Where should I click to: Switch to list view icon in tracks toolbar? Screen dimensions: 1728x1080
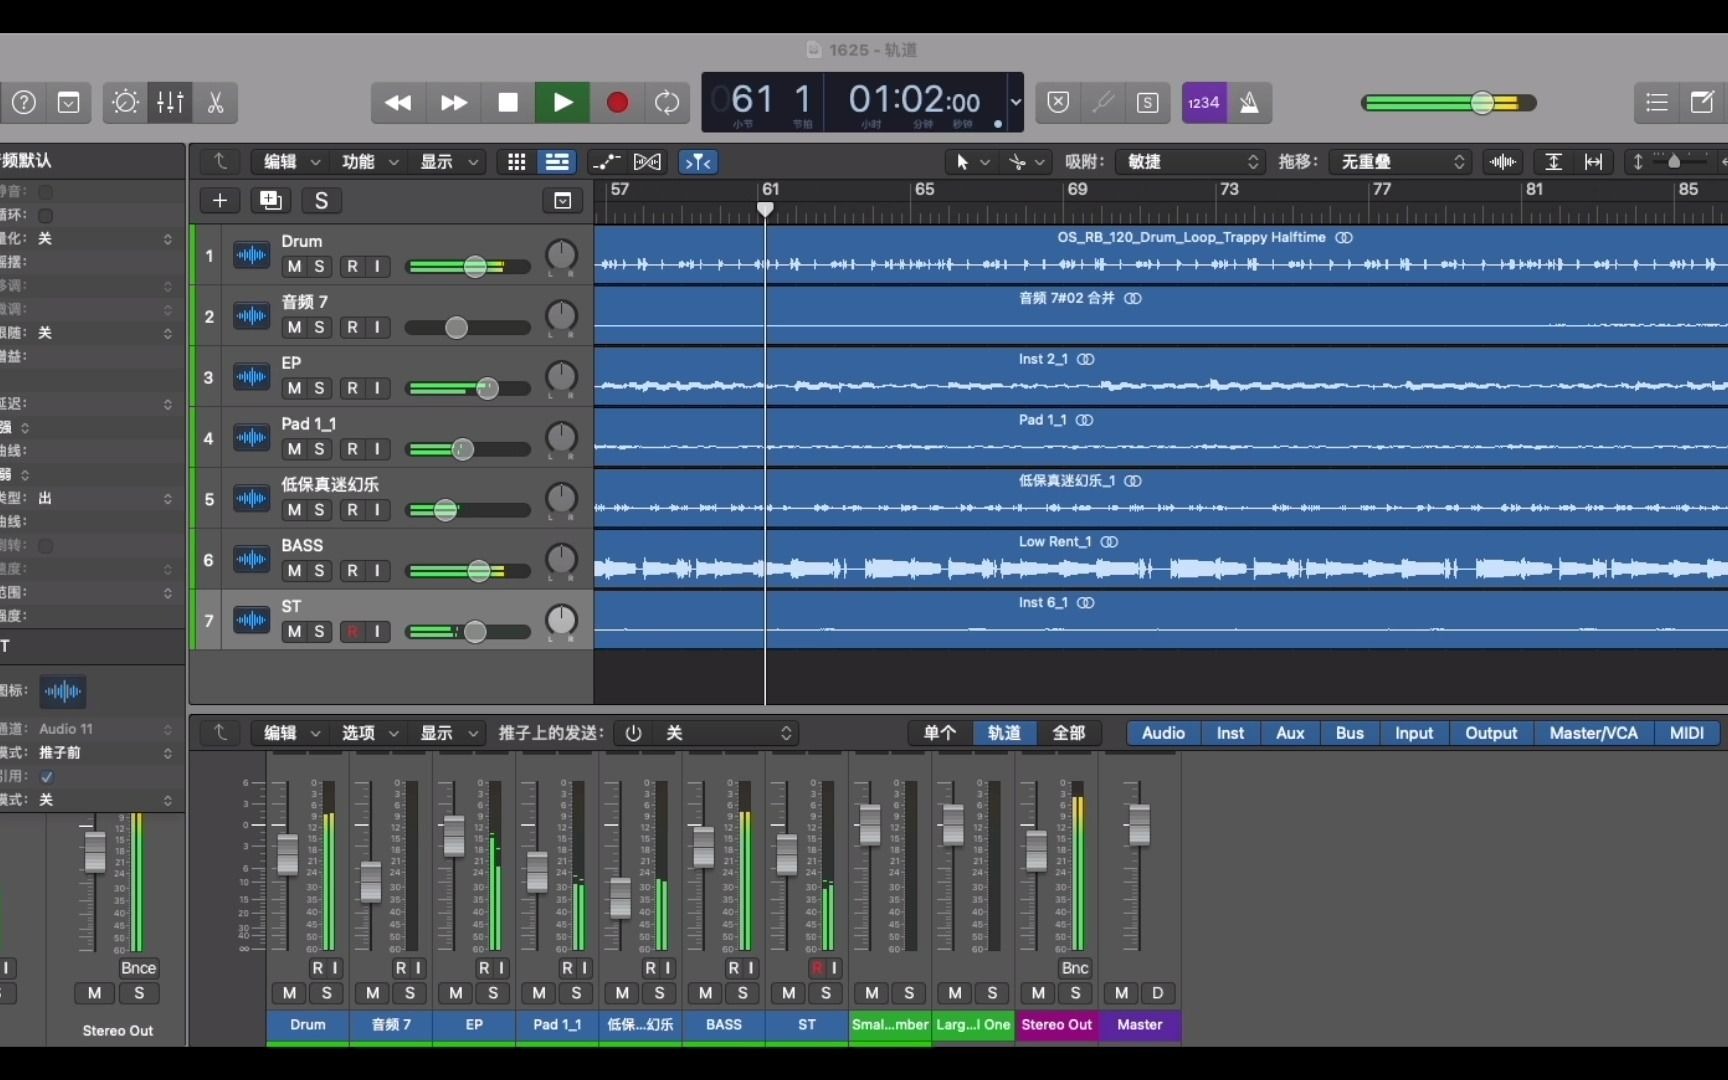coord(556,162)
